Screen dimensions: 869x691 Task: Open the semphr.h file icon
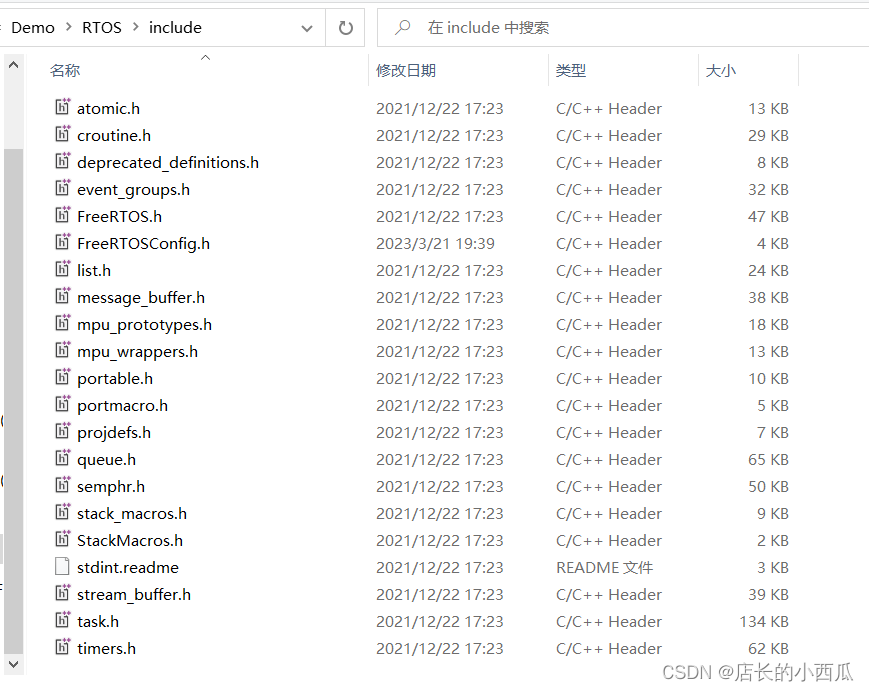(x=62, y=486)
